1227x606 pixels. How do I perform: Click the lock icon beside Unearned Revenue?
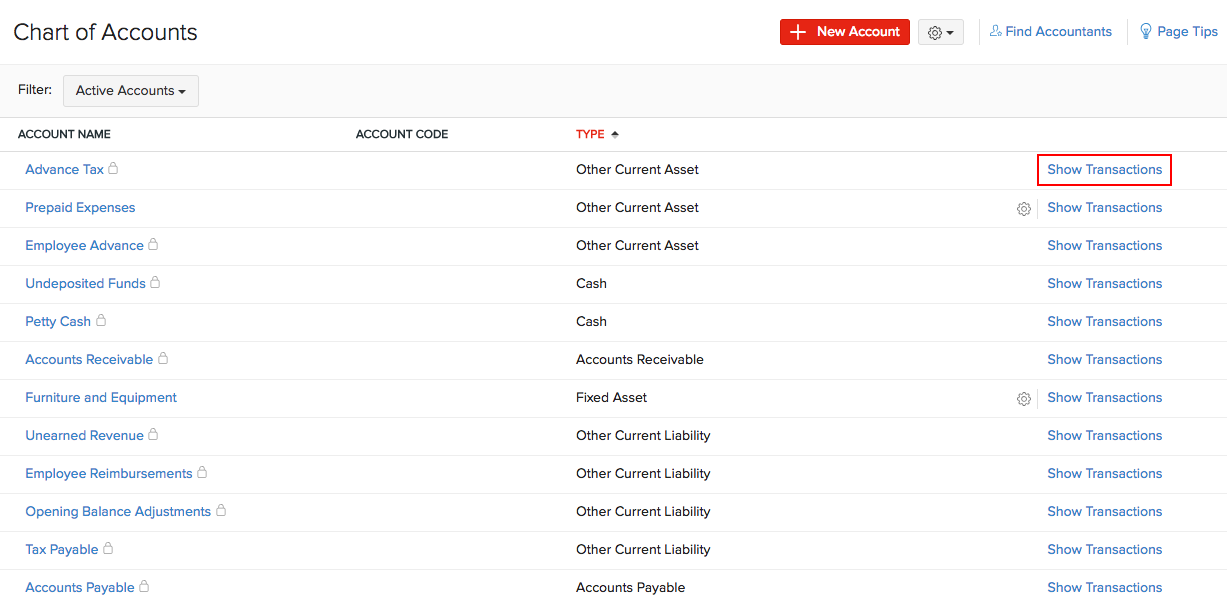[x=152, y=434]
